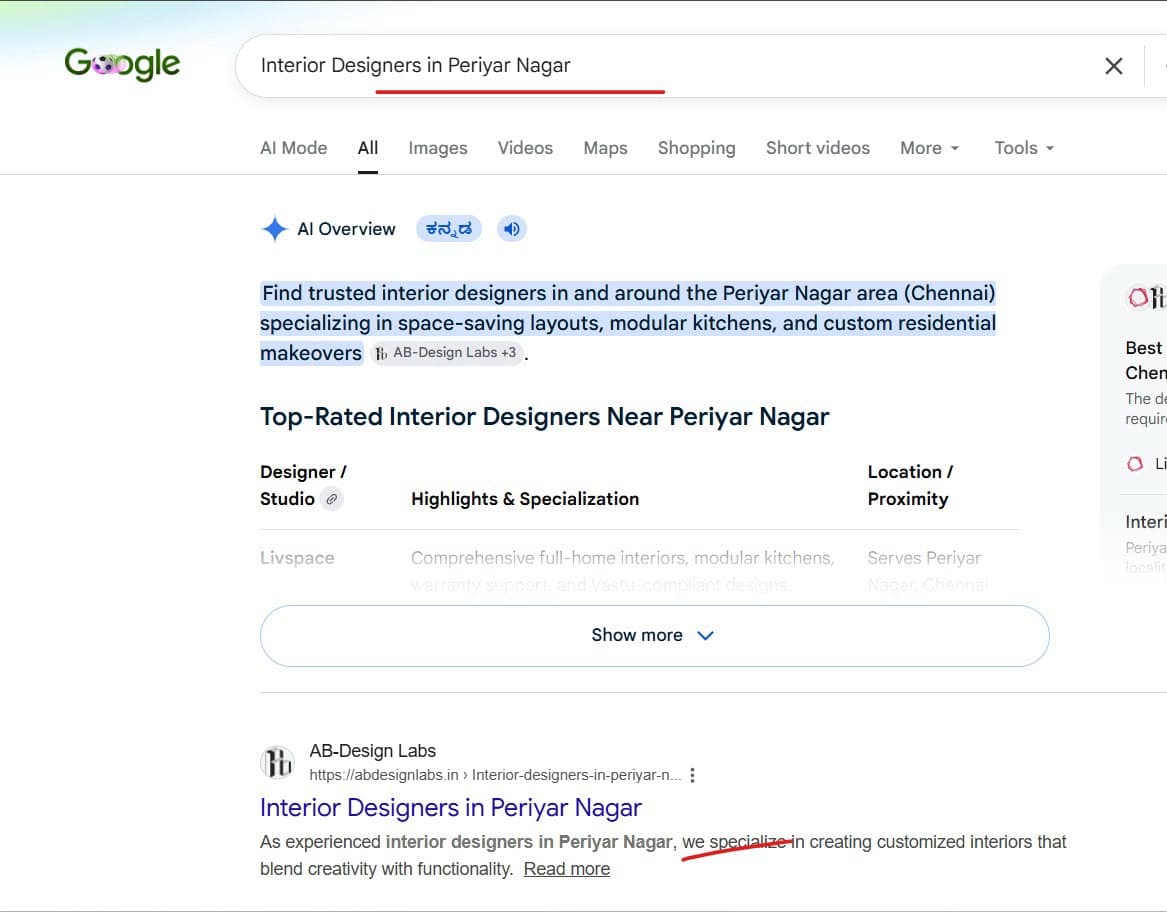This screenshot has width=1167, height=912.
Task: Expand the More dropdown
Action: (929, 147)
